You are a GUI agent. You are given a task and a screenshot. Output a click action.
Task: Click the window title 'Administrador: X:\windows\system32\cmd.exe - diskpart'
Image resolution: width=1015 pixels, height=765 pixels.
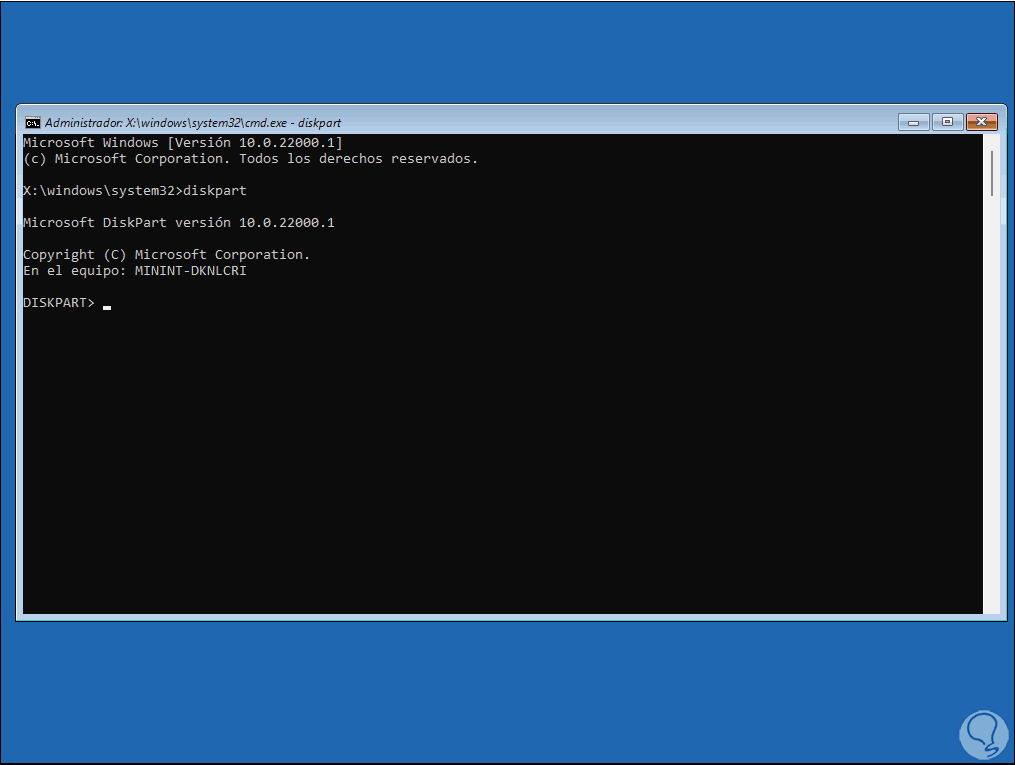[x=193, y=123]
